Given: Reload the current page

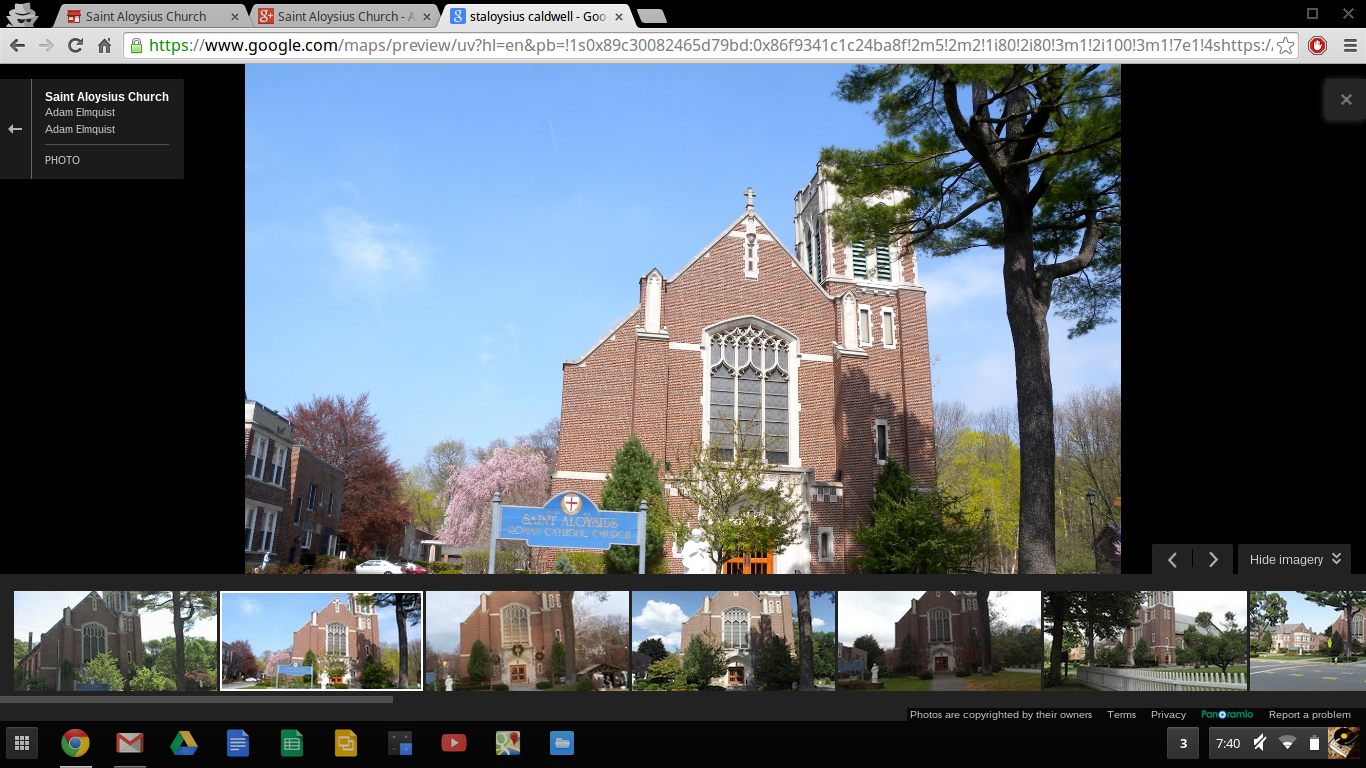Looking at the screenshot, I should pos(75,45).
